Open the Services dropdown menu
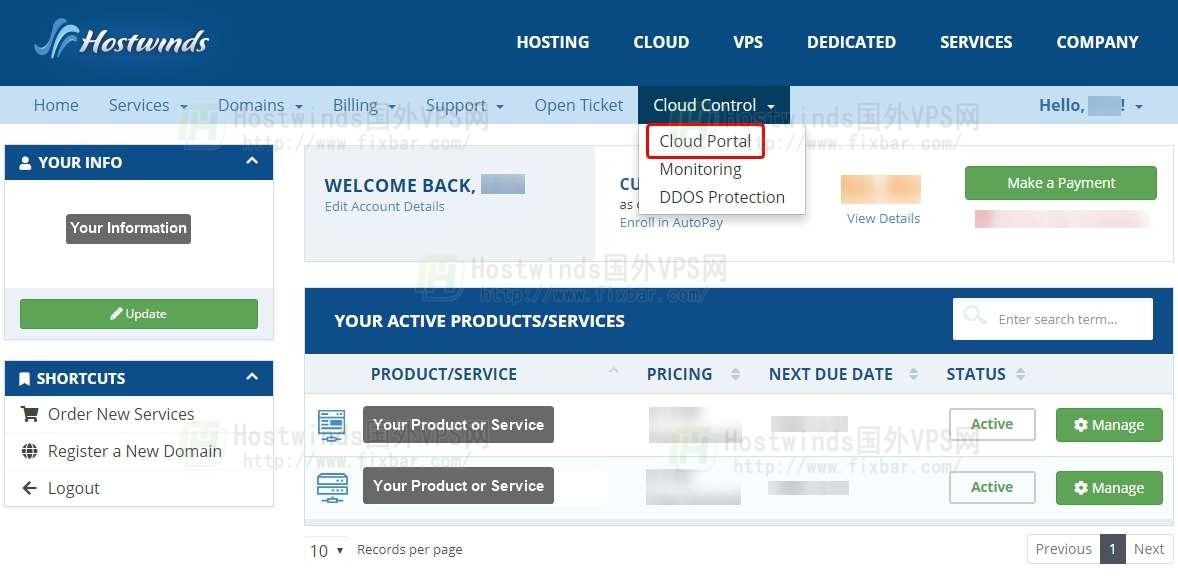 point(148,105)
